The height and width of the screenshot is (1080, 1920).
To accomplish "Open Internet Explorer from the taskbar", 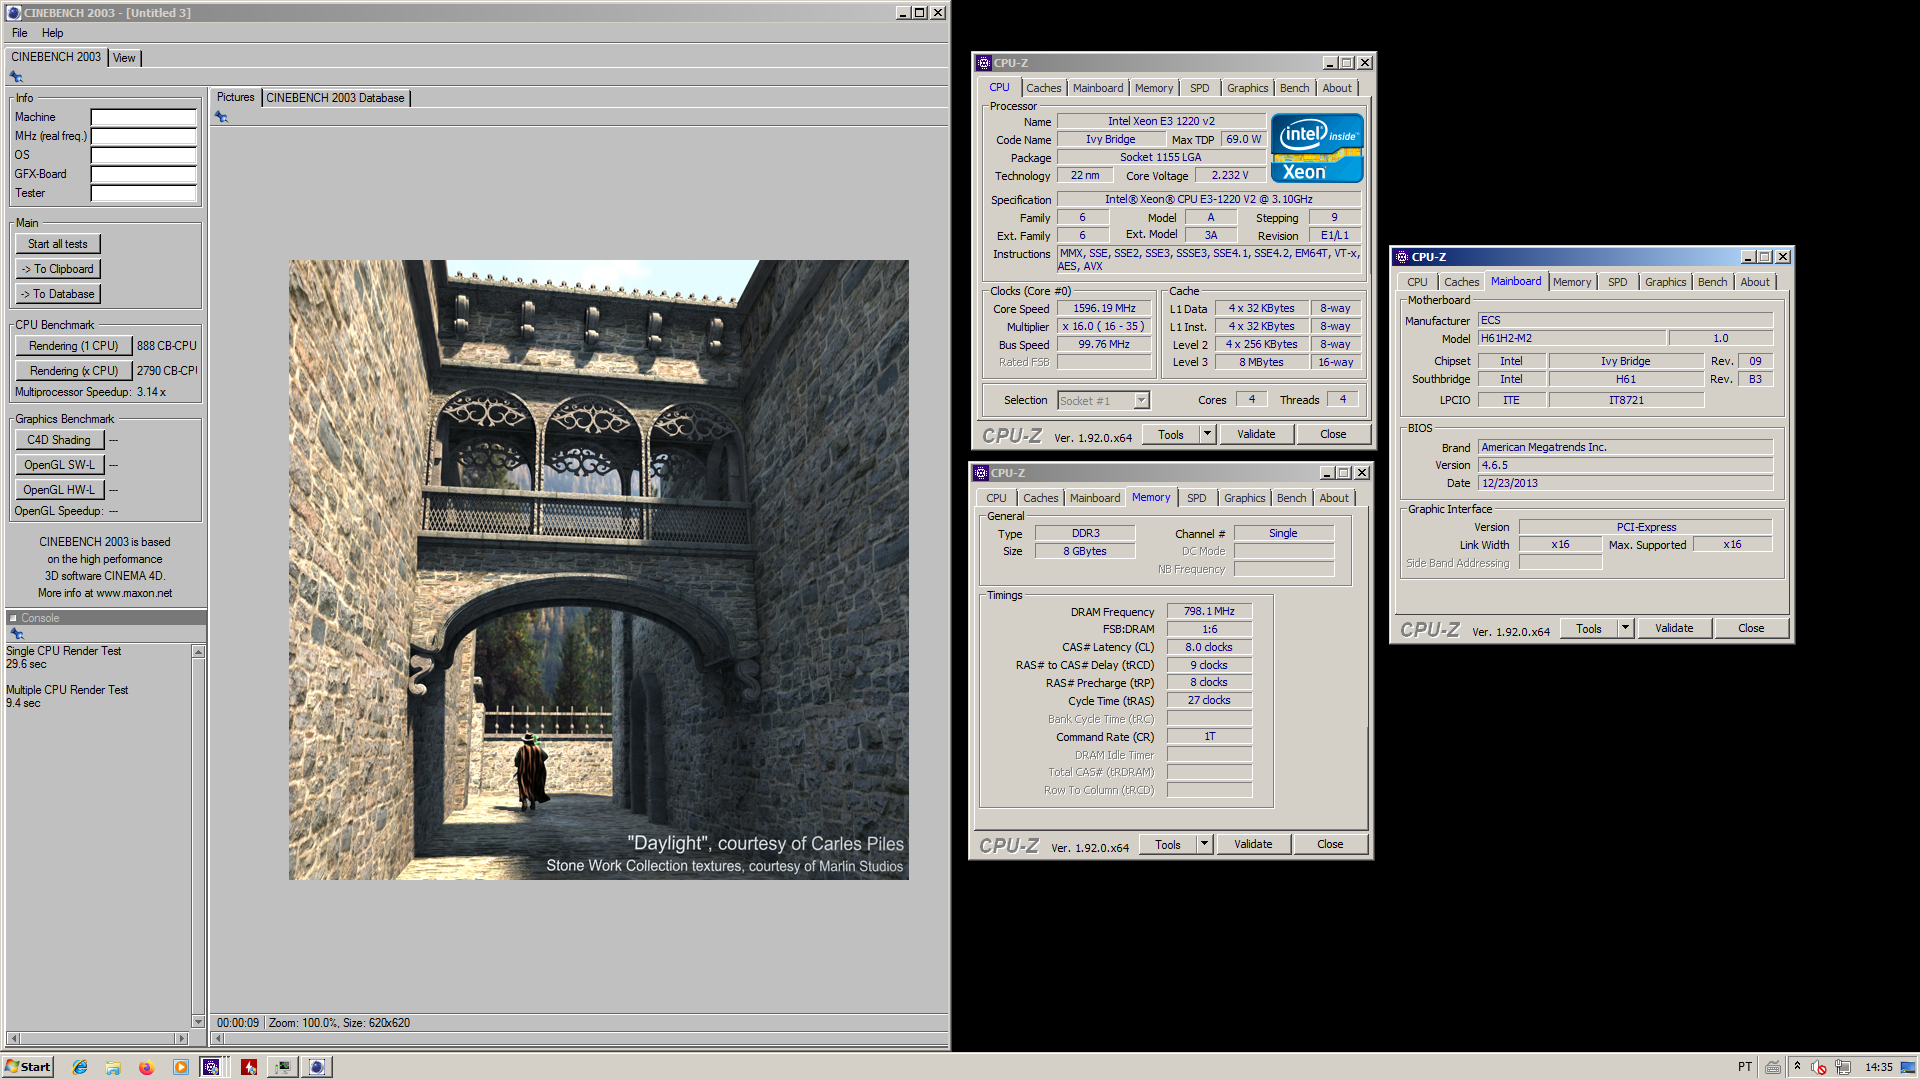I will 80,1067.
